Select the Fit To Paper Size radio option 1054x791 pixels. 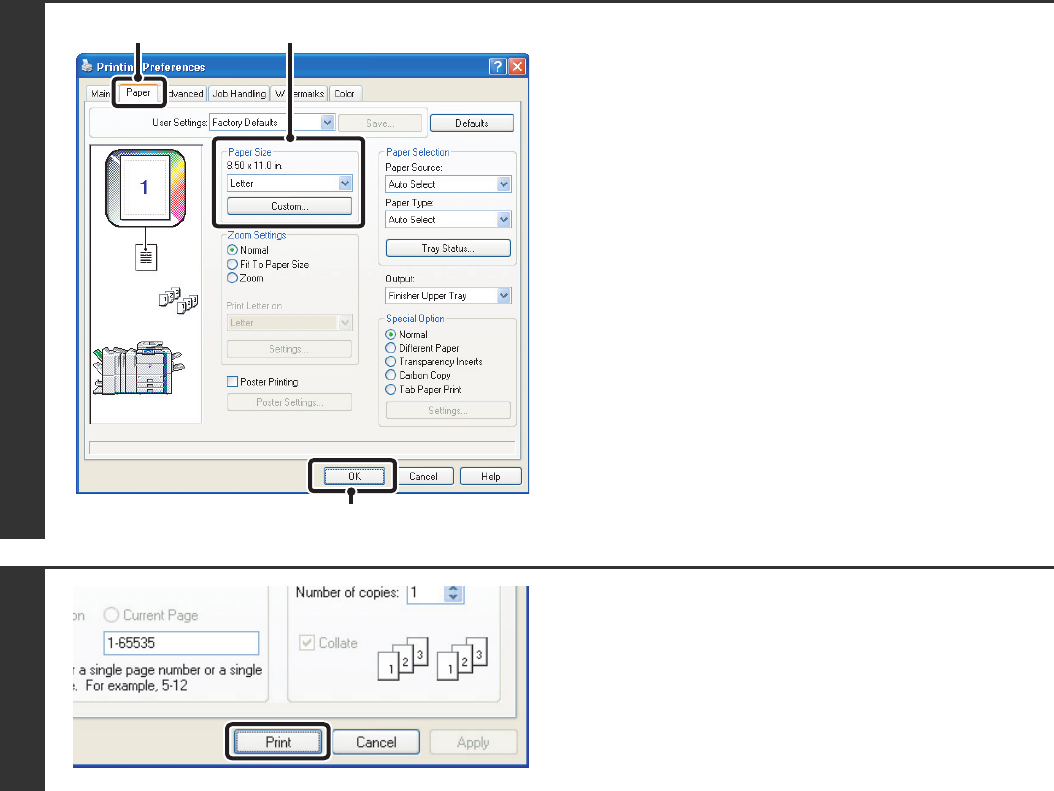(232, 264)
